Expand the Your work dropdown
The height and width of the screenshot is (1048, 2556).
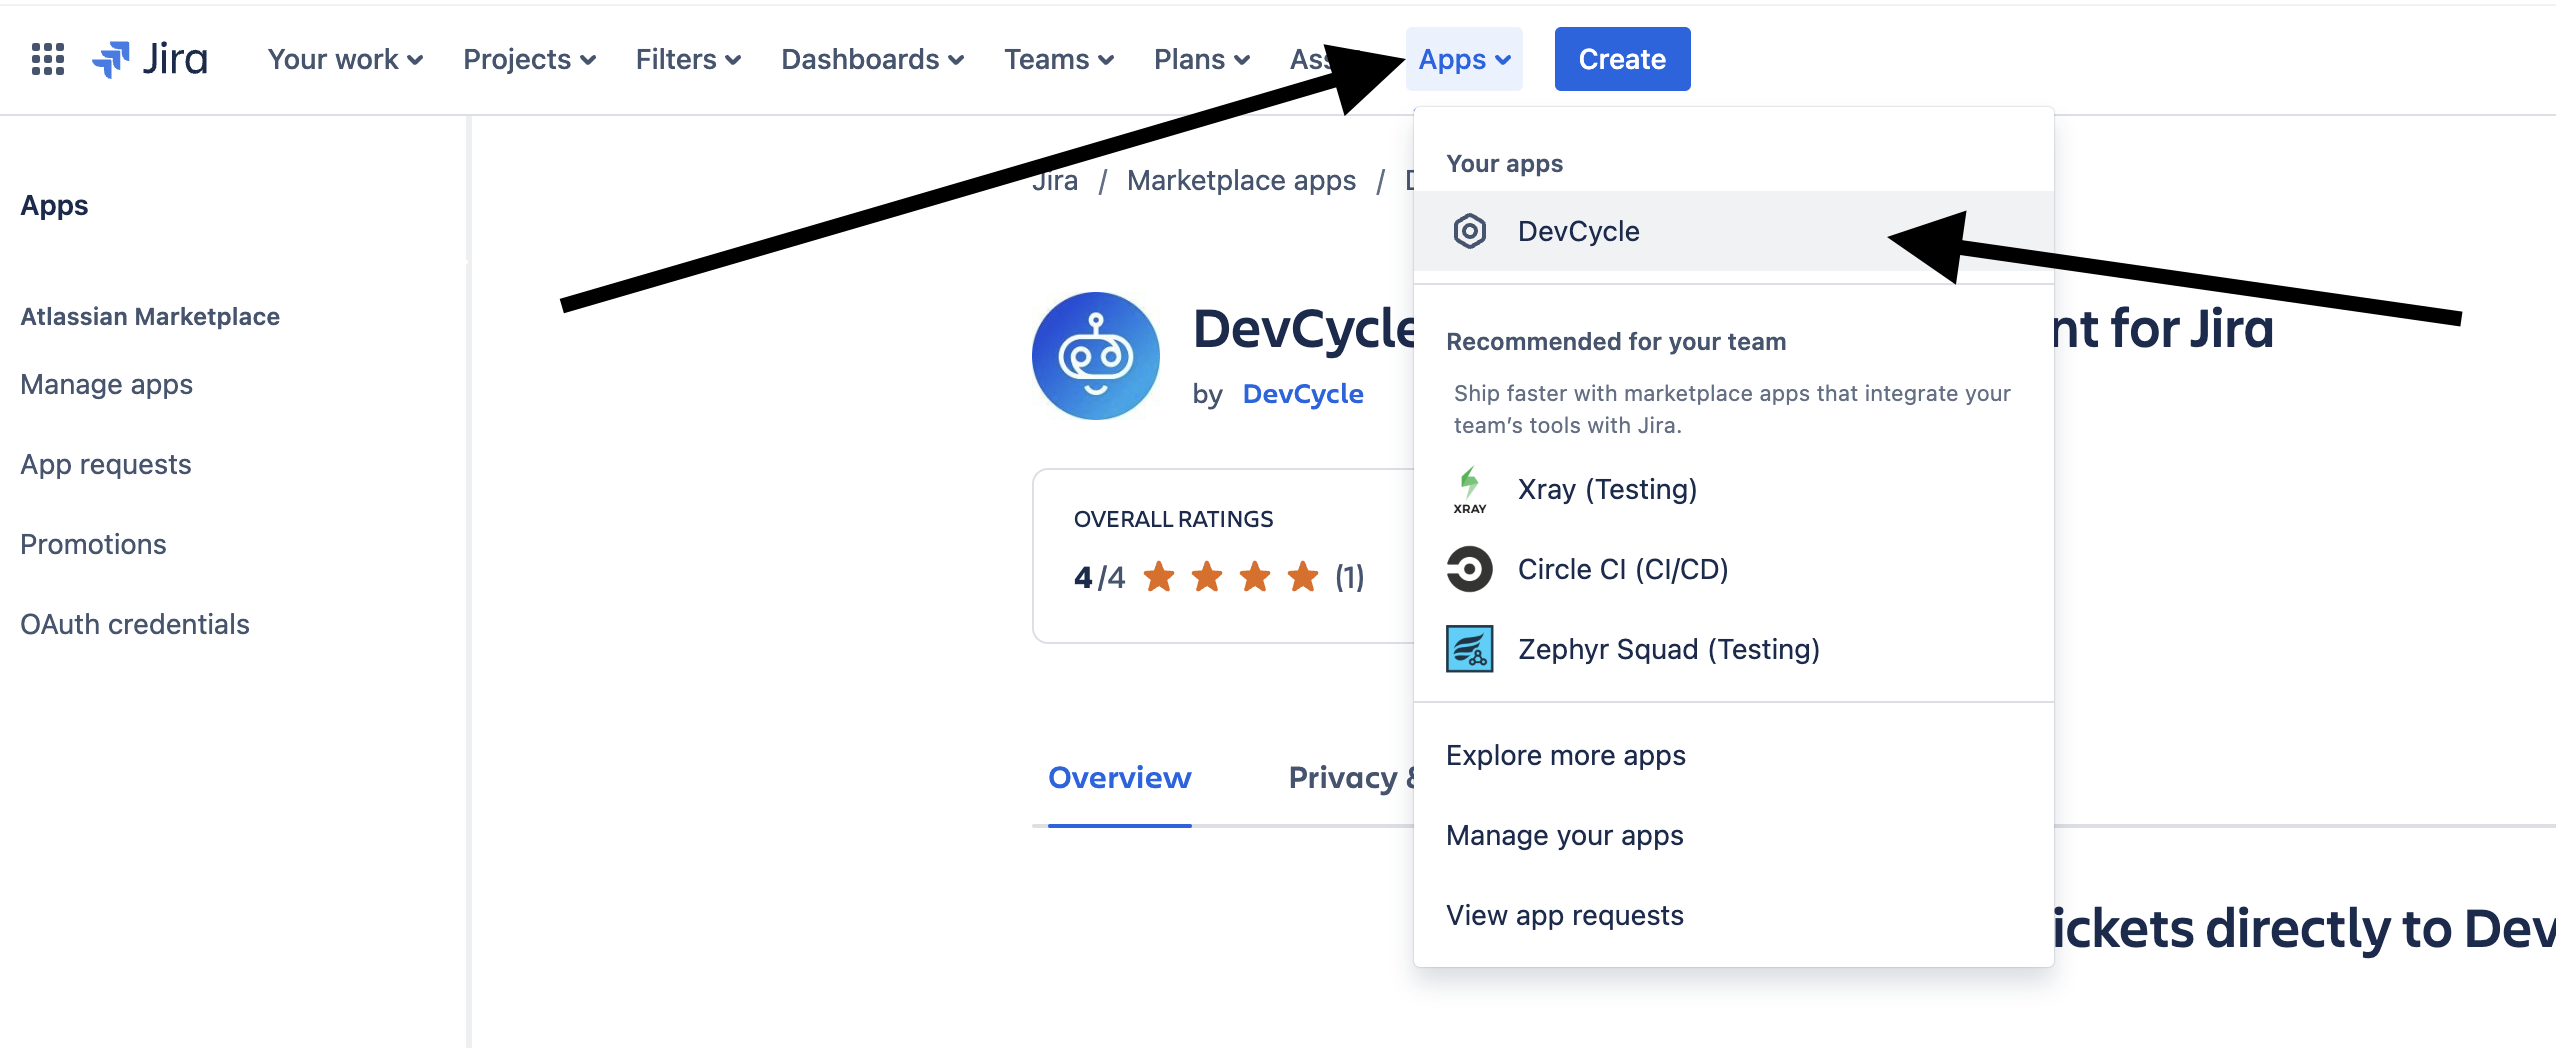click(345, 59)
